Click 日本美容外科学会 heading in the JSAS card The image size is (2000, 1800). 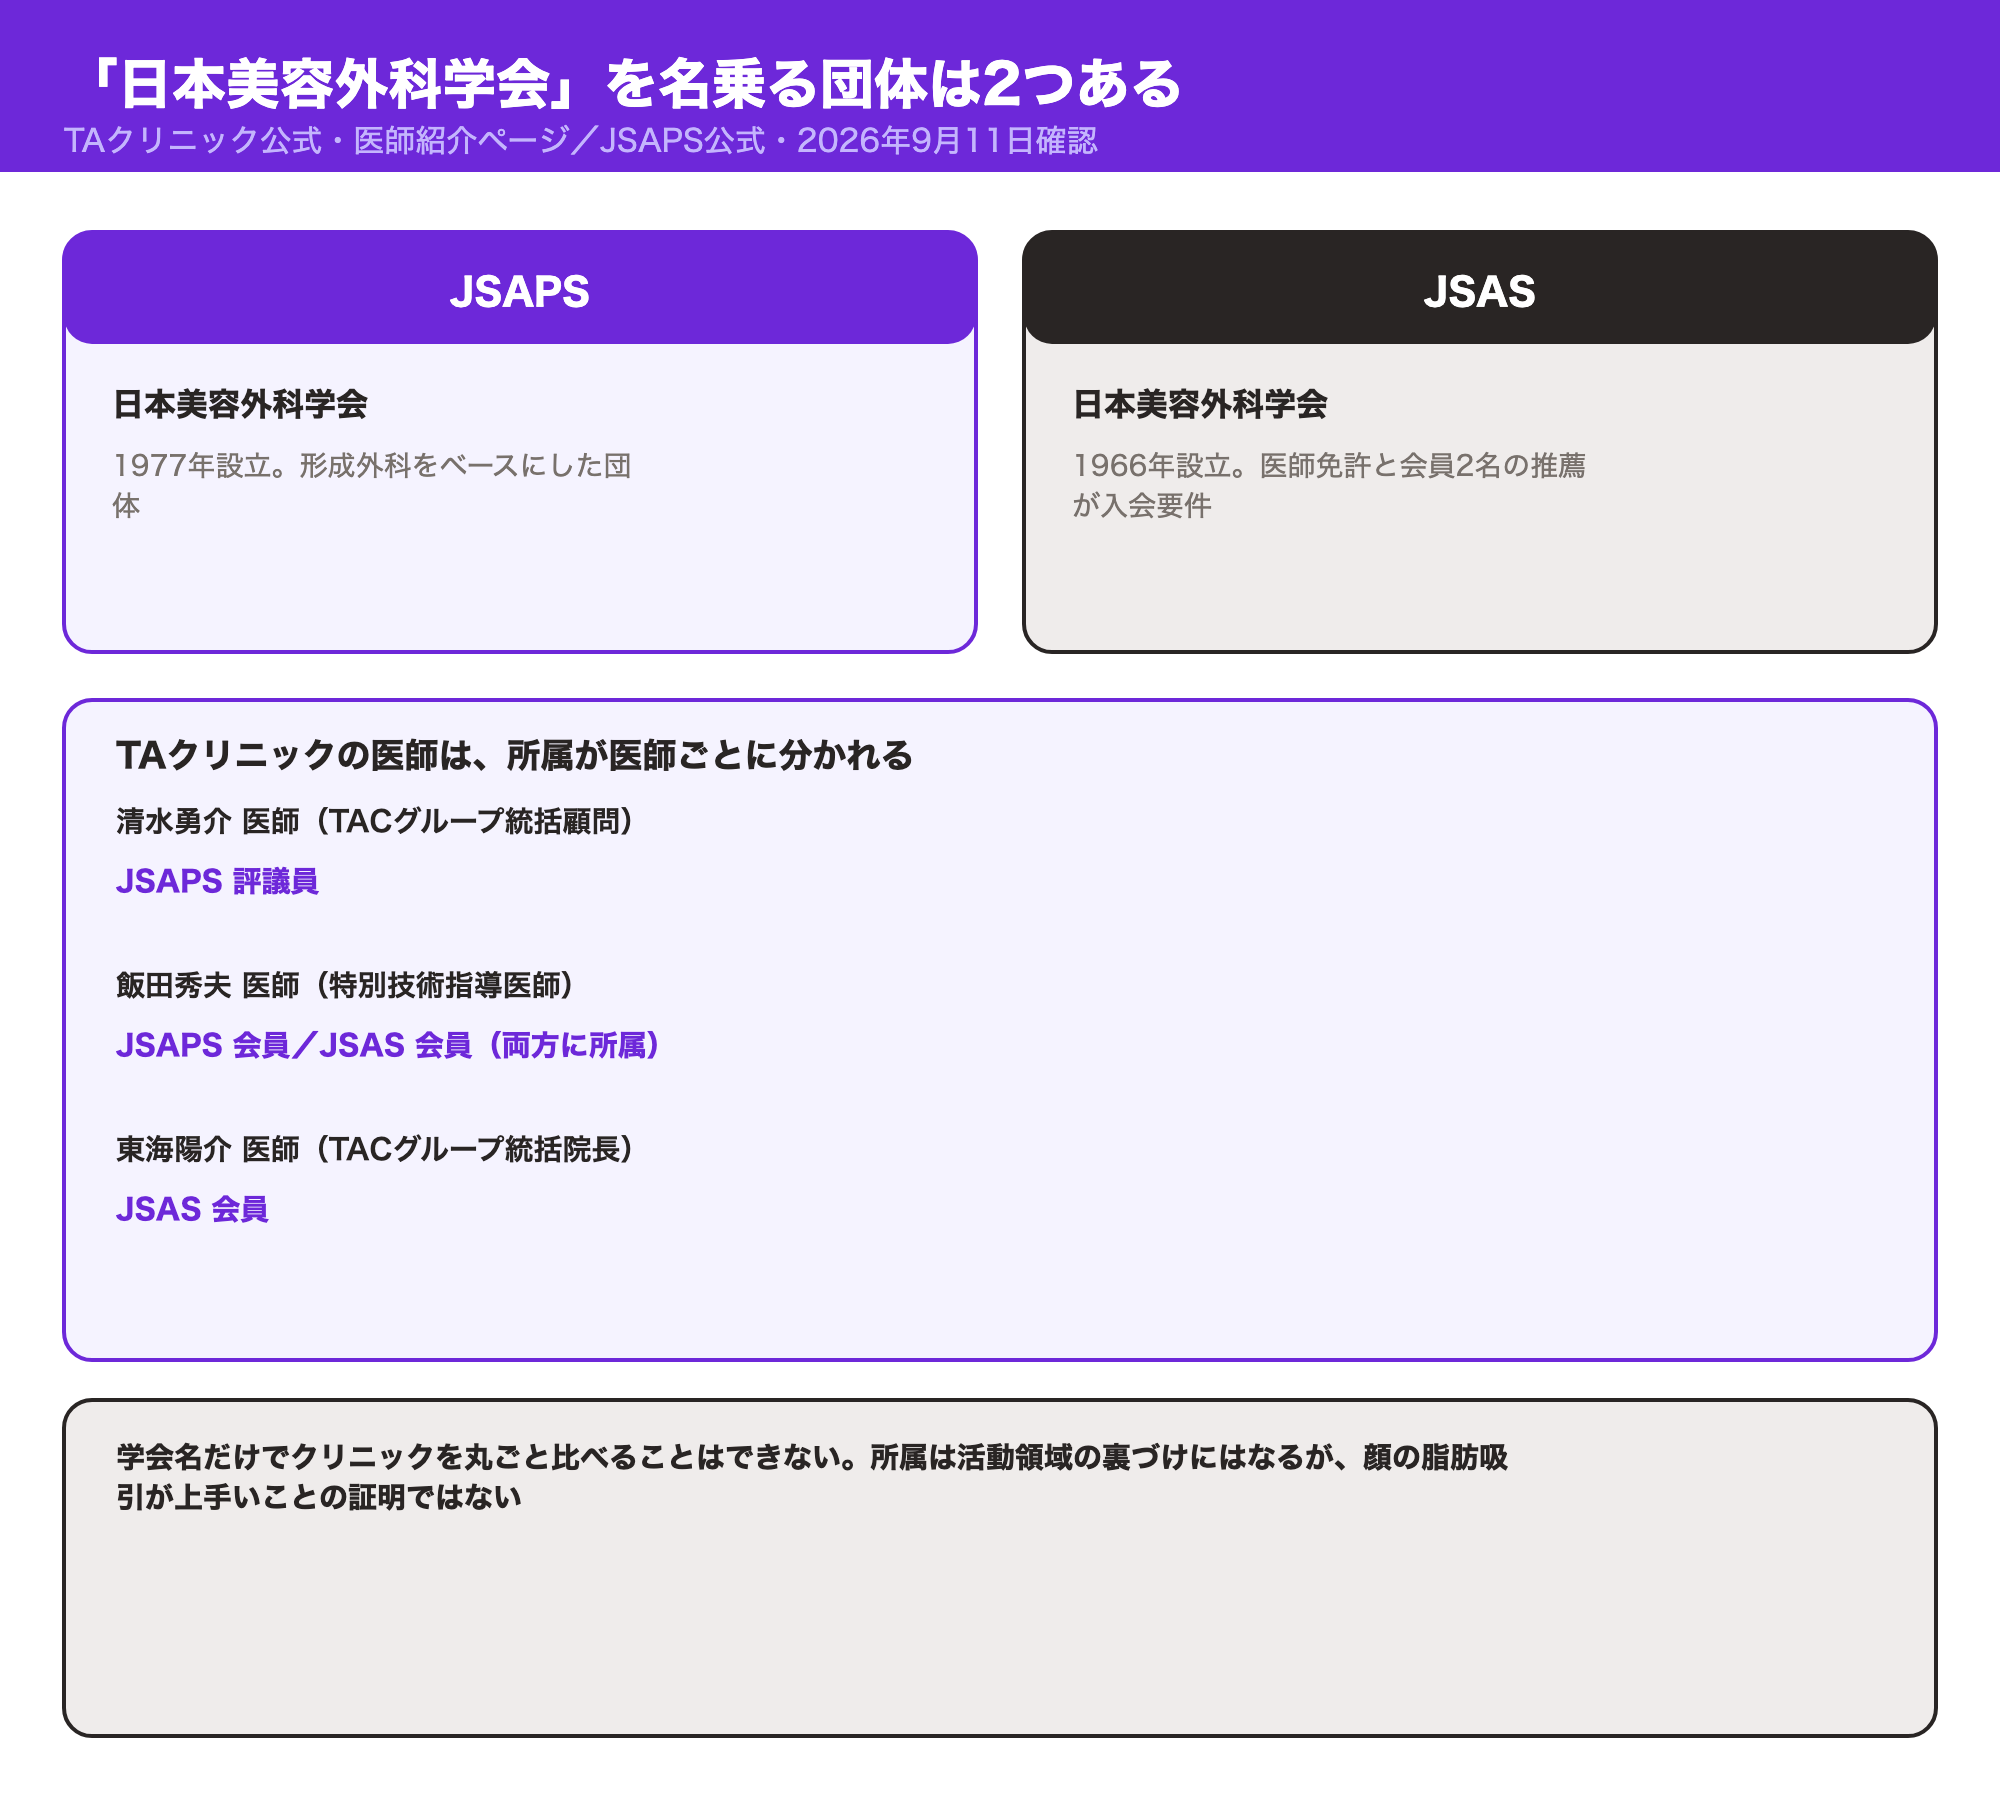[x=1200, y=404]
